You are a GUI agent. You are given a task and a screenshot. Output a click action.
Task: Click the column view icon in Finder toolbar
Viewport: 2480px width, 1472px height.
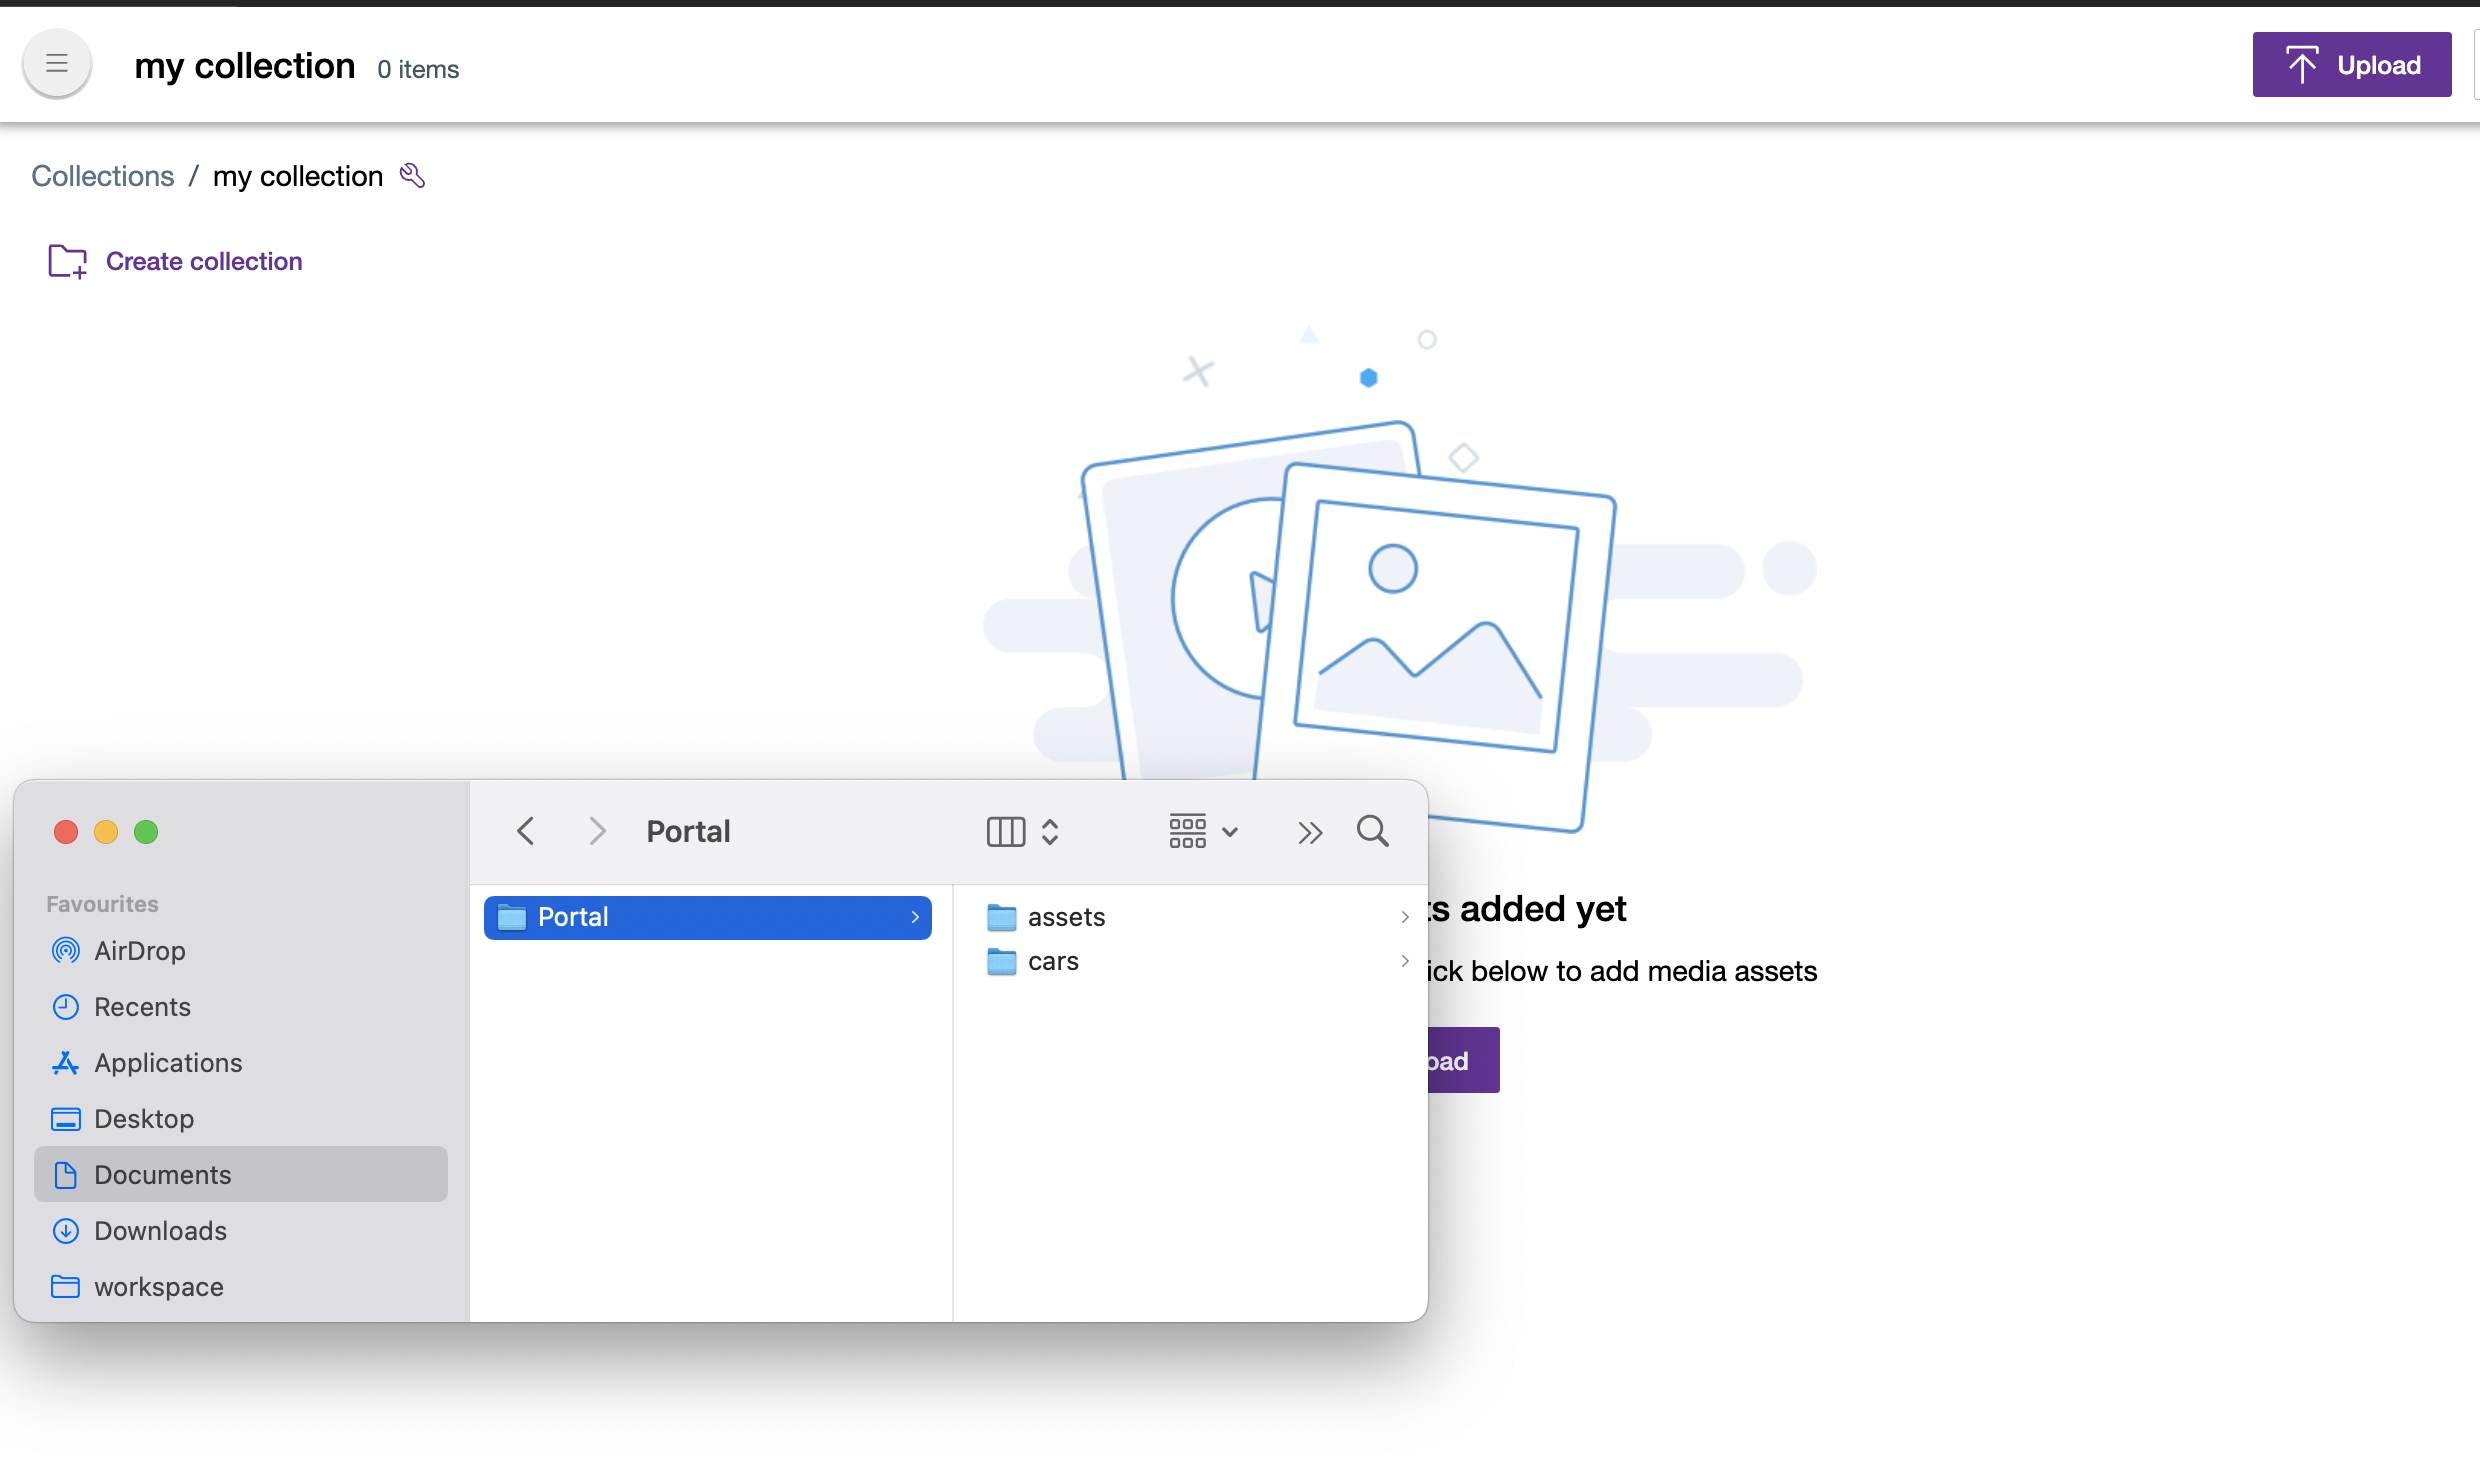click(x=1004, y=831)
